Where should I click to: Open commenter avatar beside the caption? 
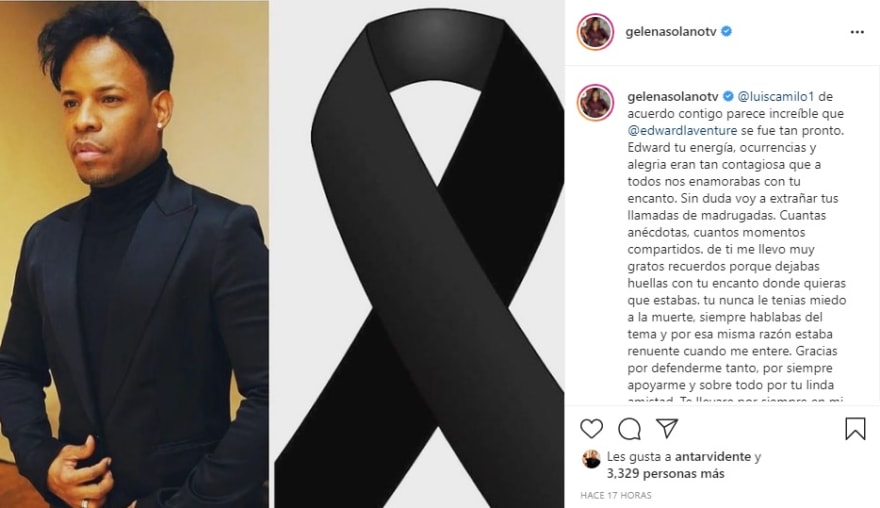click(x=595, y=103)
